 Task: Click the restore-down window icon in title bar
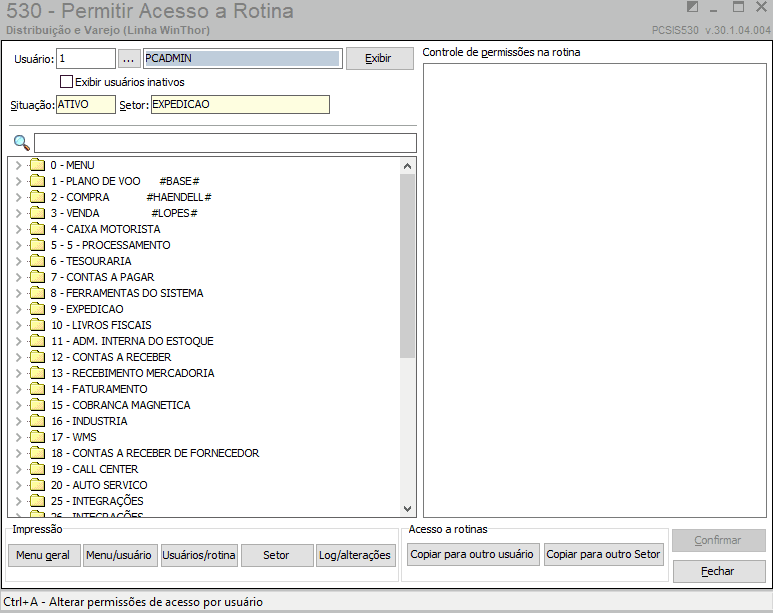[x=692, y=7]
